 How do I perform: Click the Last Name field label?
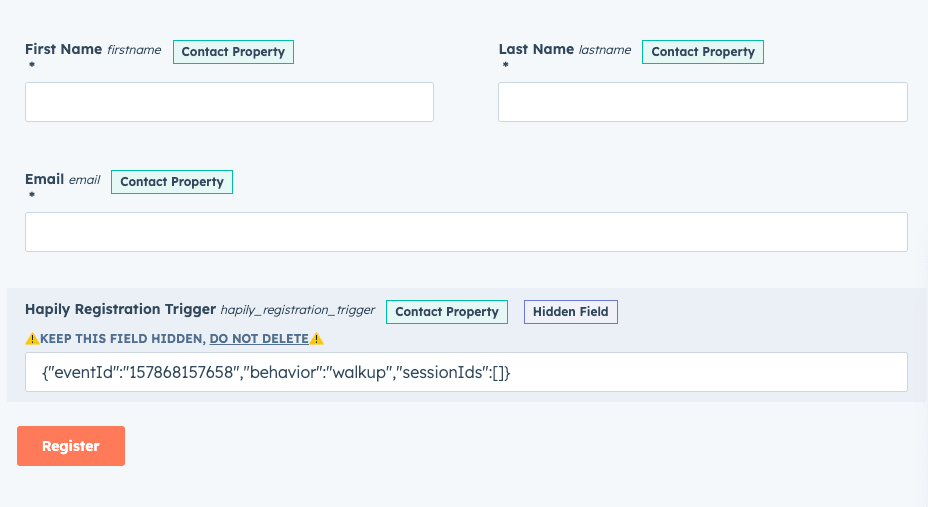(x=536, y=49)
